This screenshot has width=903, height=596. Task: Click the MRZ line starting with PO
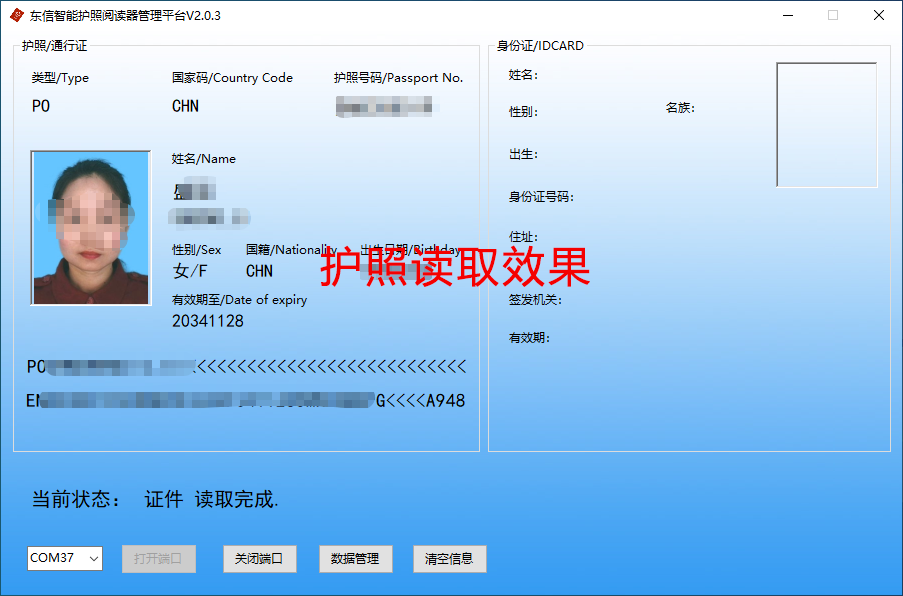click(x=246, y=367)
